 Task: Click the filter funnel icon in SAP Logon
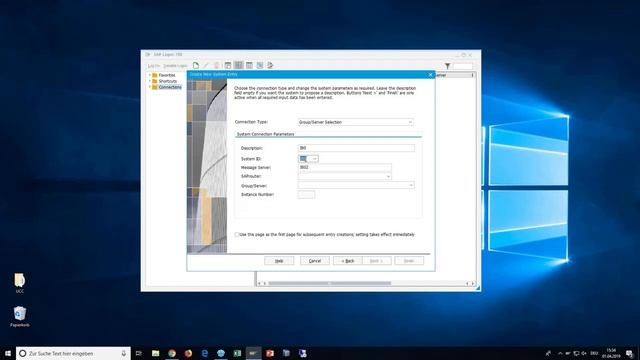447,66
